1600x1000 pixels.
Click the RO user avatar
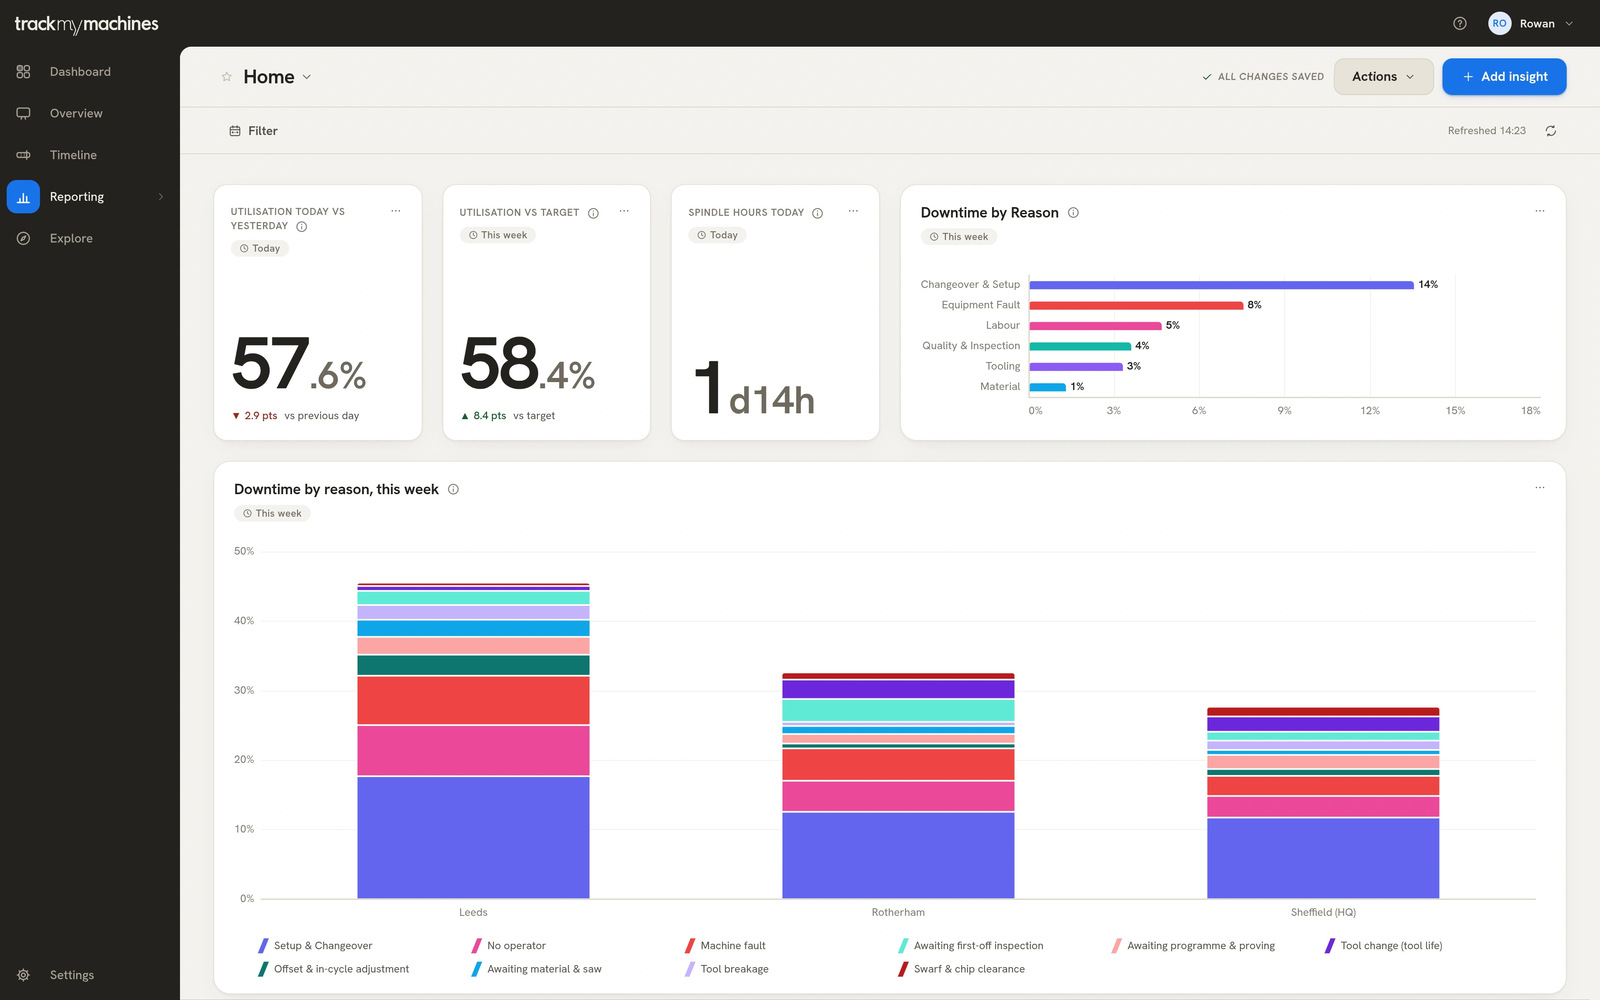[x=1499, y=24]
